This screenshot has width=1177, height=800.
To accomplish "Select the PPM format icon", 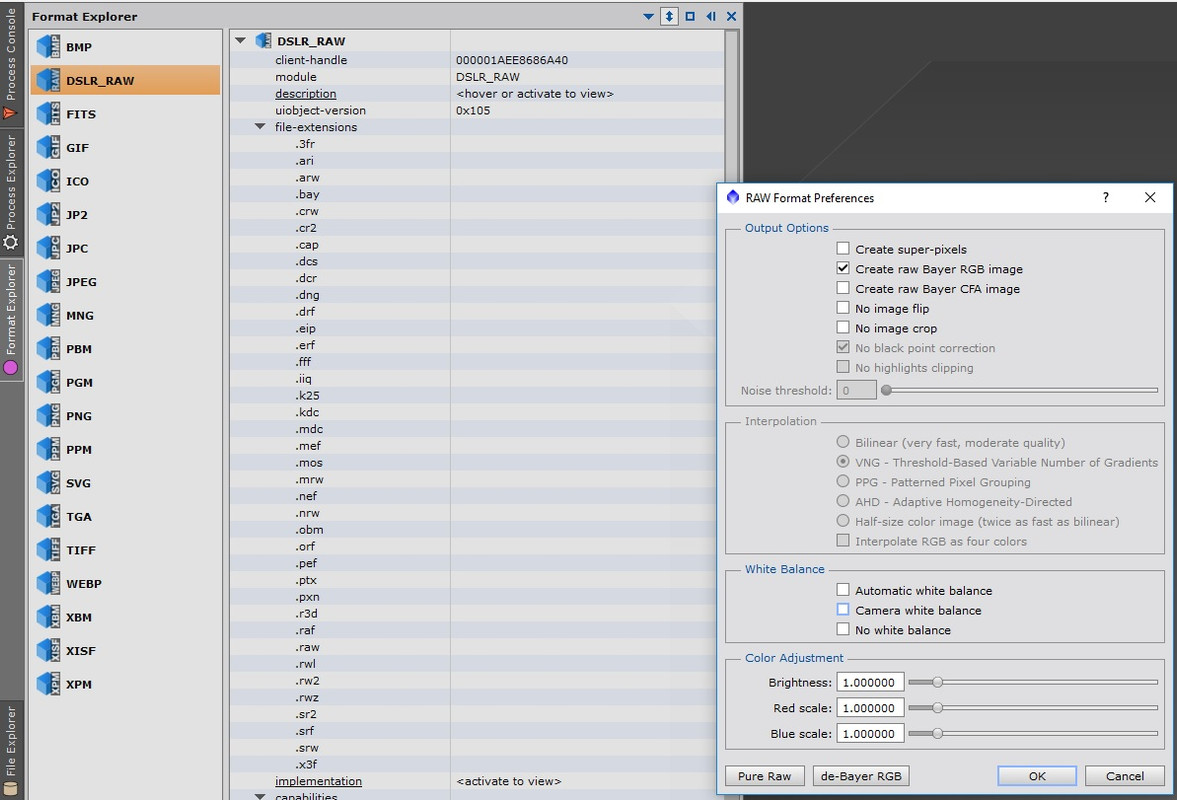I will pos(49,450).
